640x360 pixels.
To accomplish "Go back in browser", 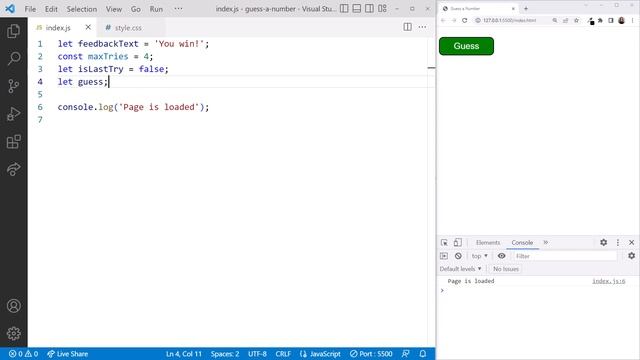I will (x=443, y=20).
